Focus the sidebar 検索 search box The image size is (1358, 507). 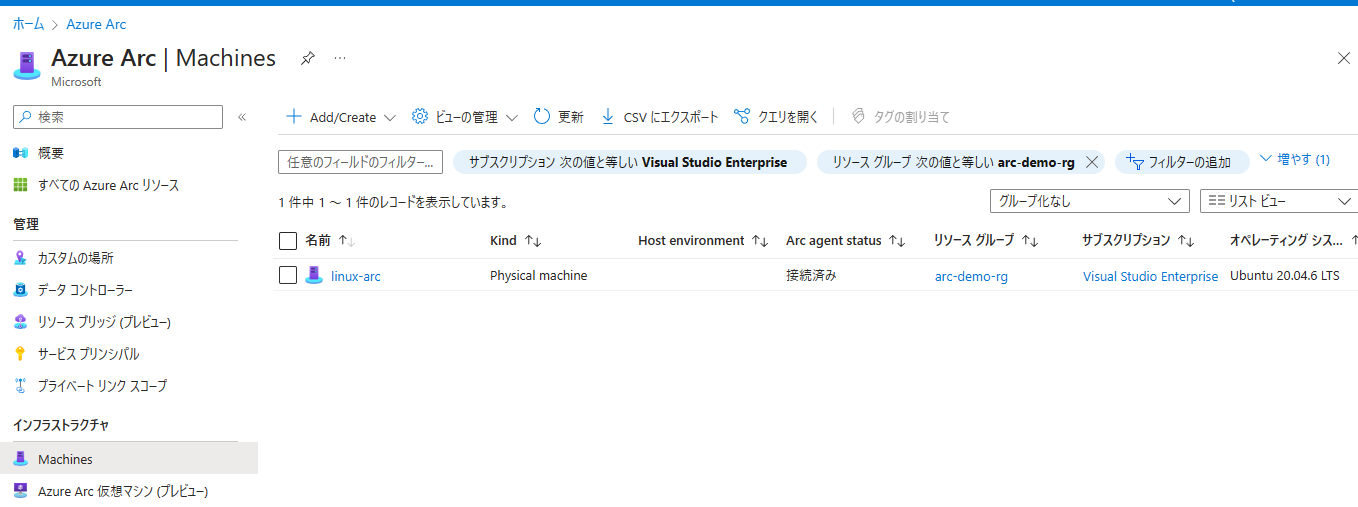(x=117, y=117)
